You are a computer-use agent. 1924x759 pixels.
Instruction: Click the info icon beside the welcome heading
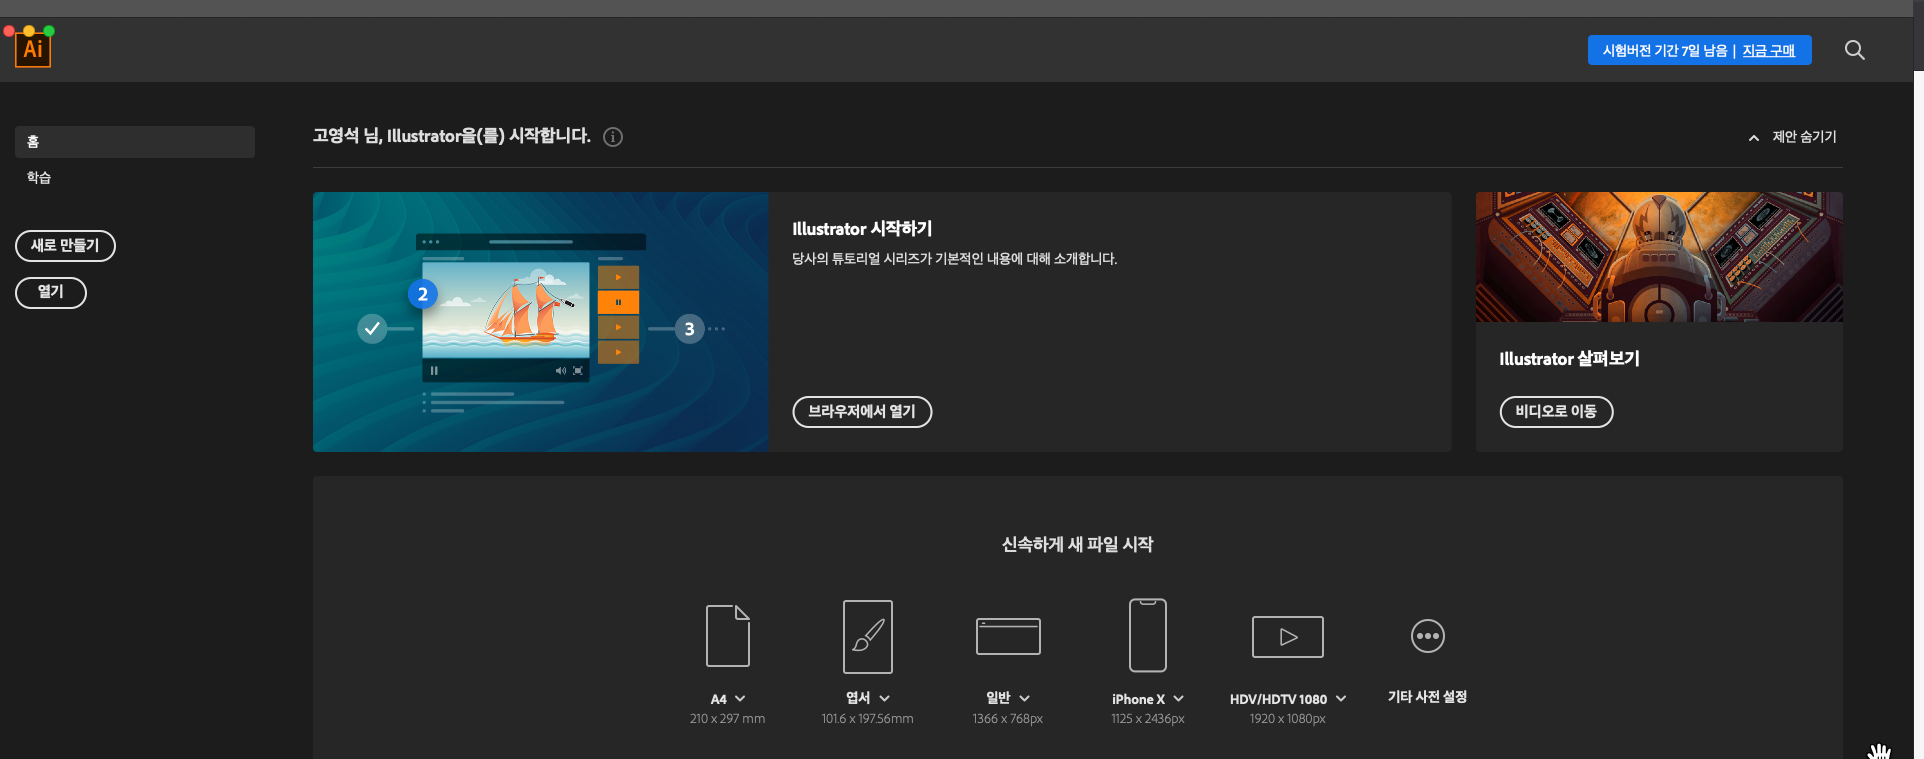(x=613, y=137)
